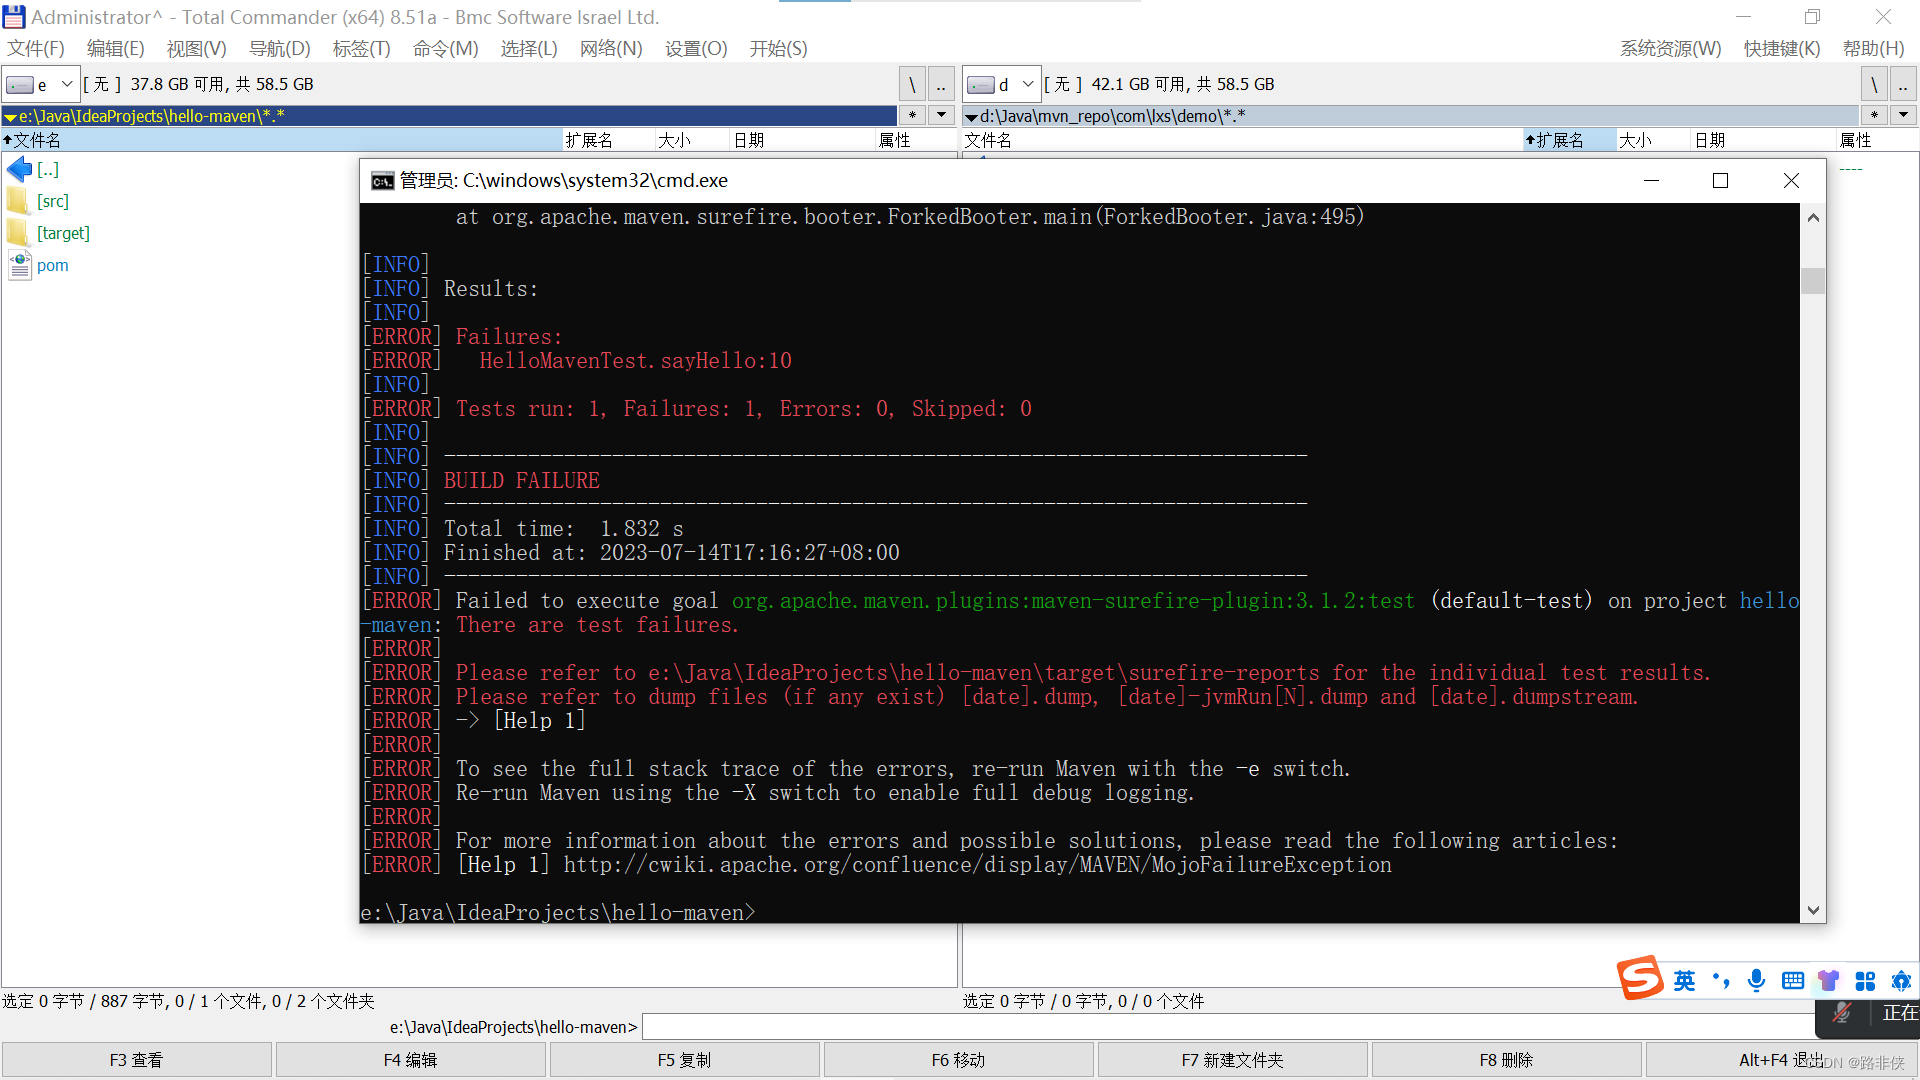This screenshot has height=1080, width=1920.
Task: Select the src folder icon
Action: click(18, 201)
